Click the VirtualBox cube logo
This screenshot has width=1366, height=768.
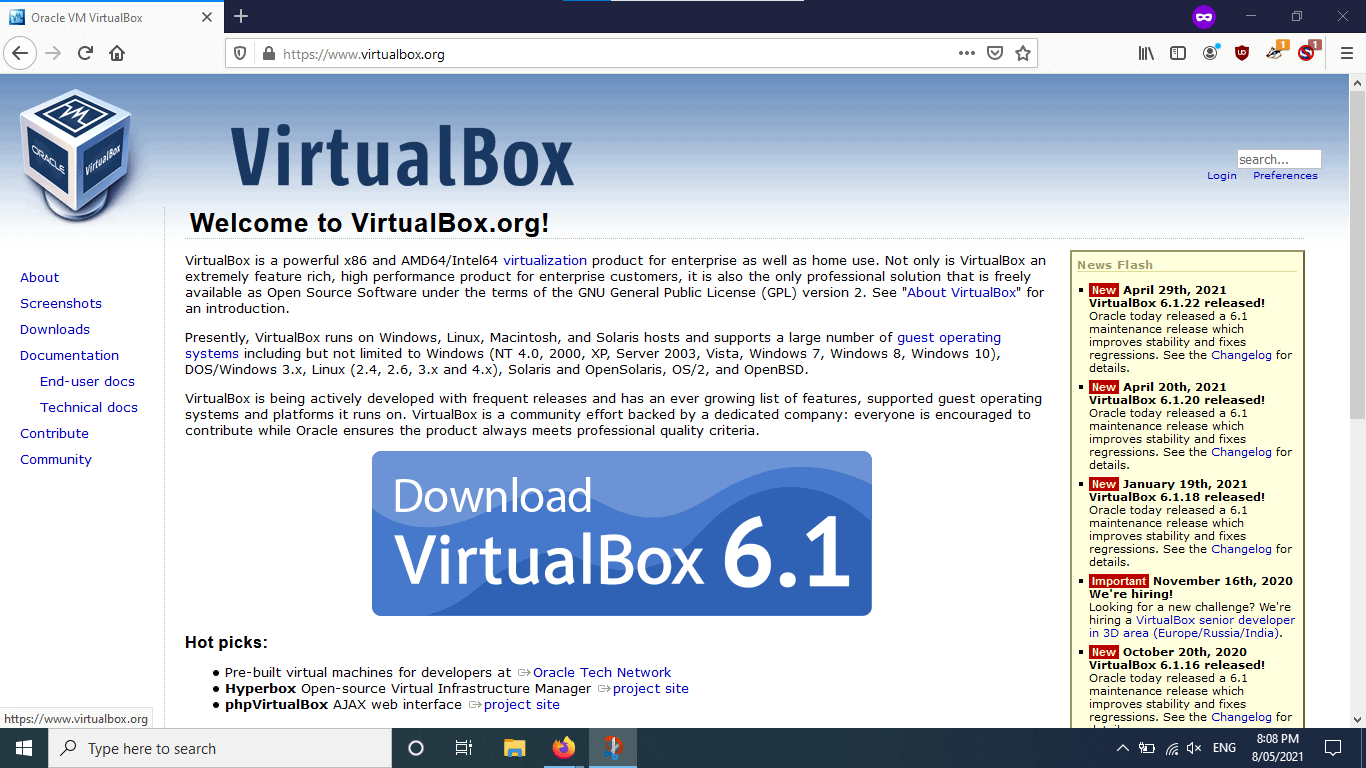click(x=76, y=155)
